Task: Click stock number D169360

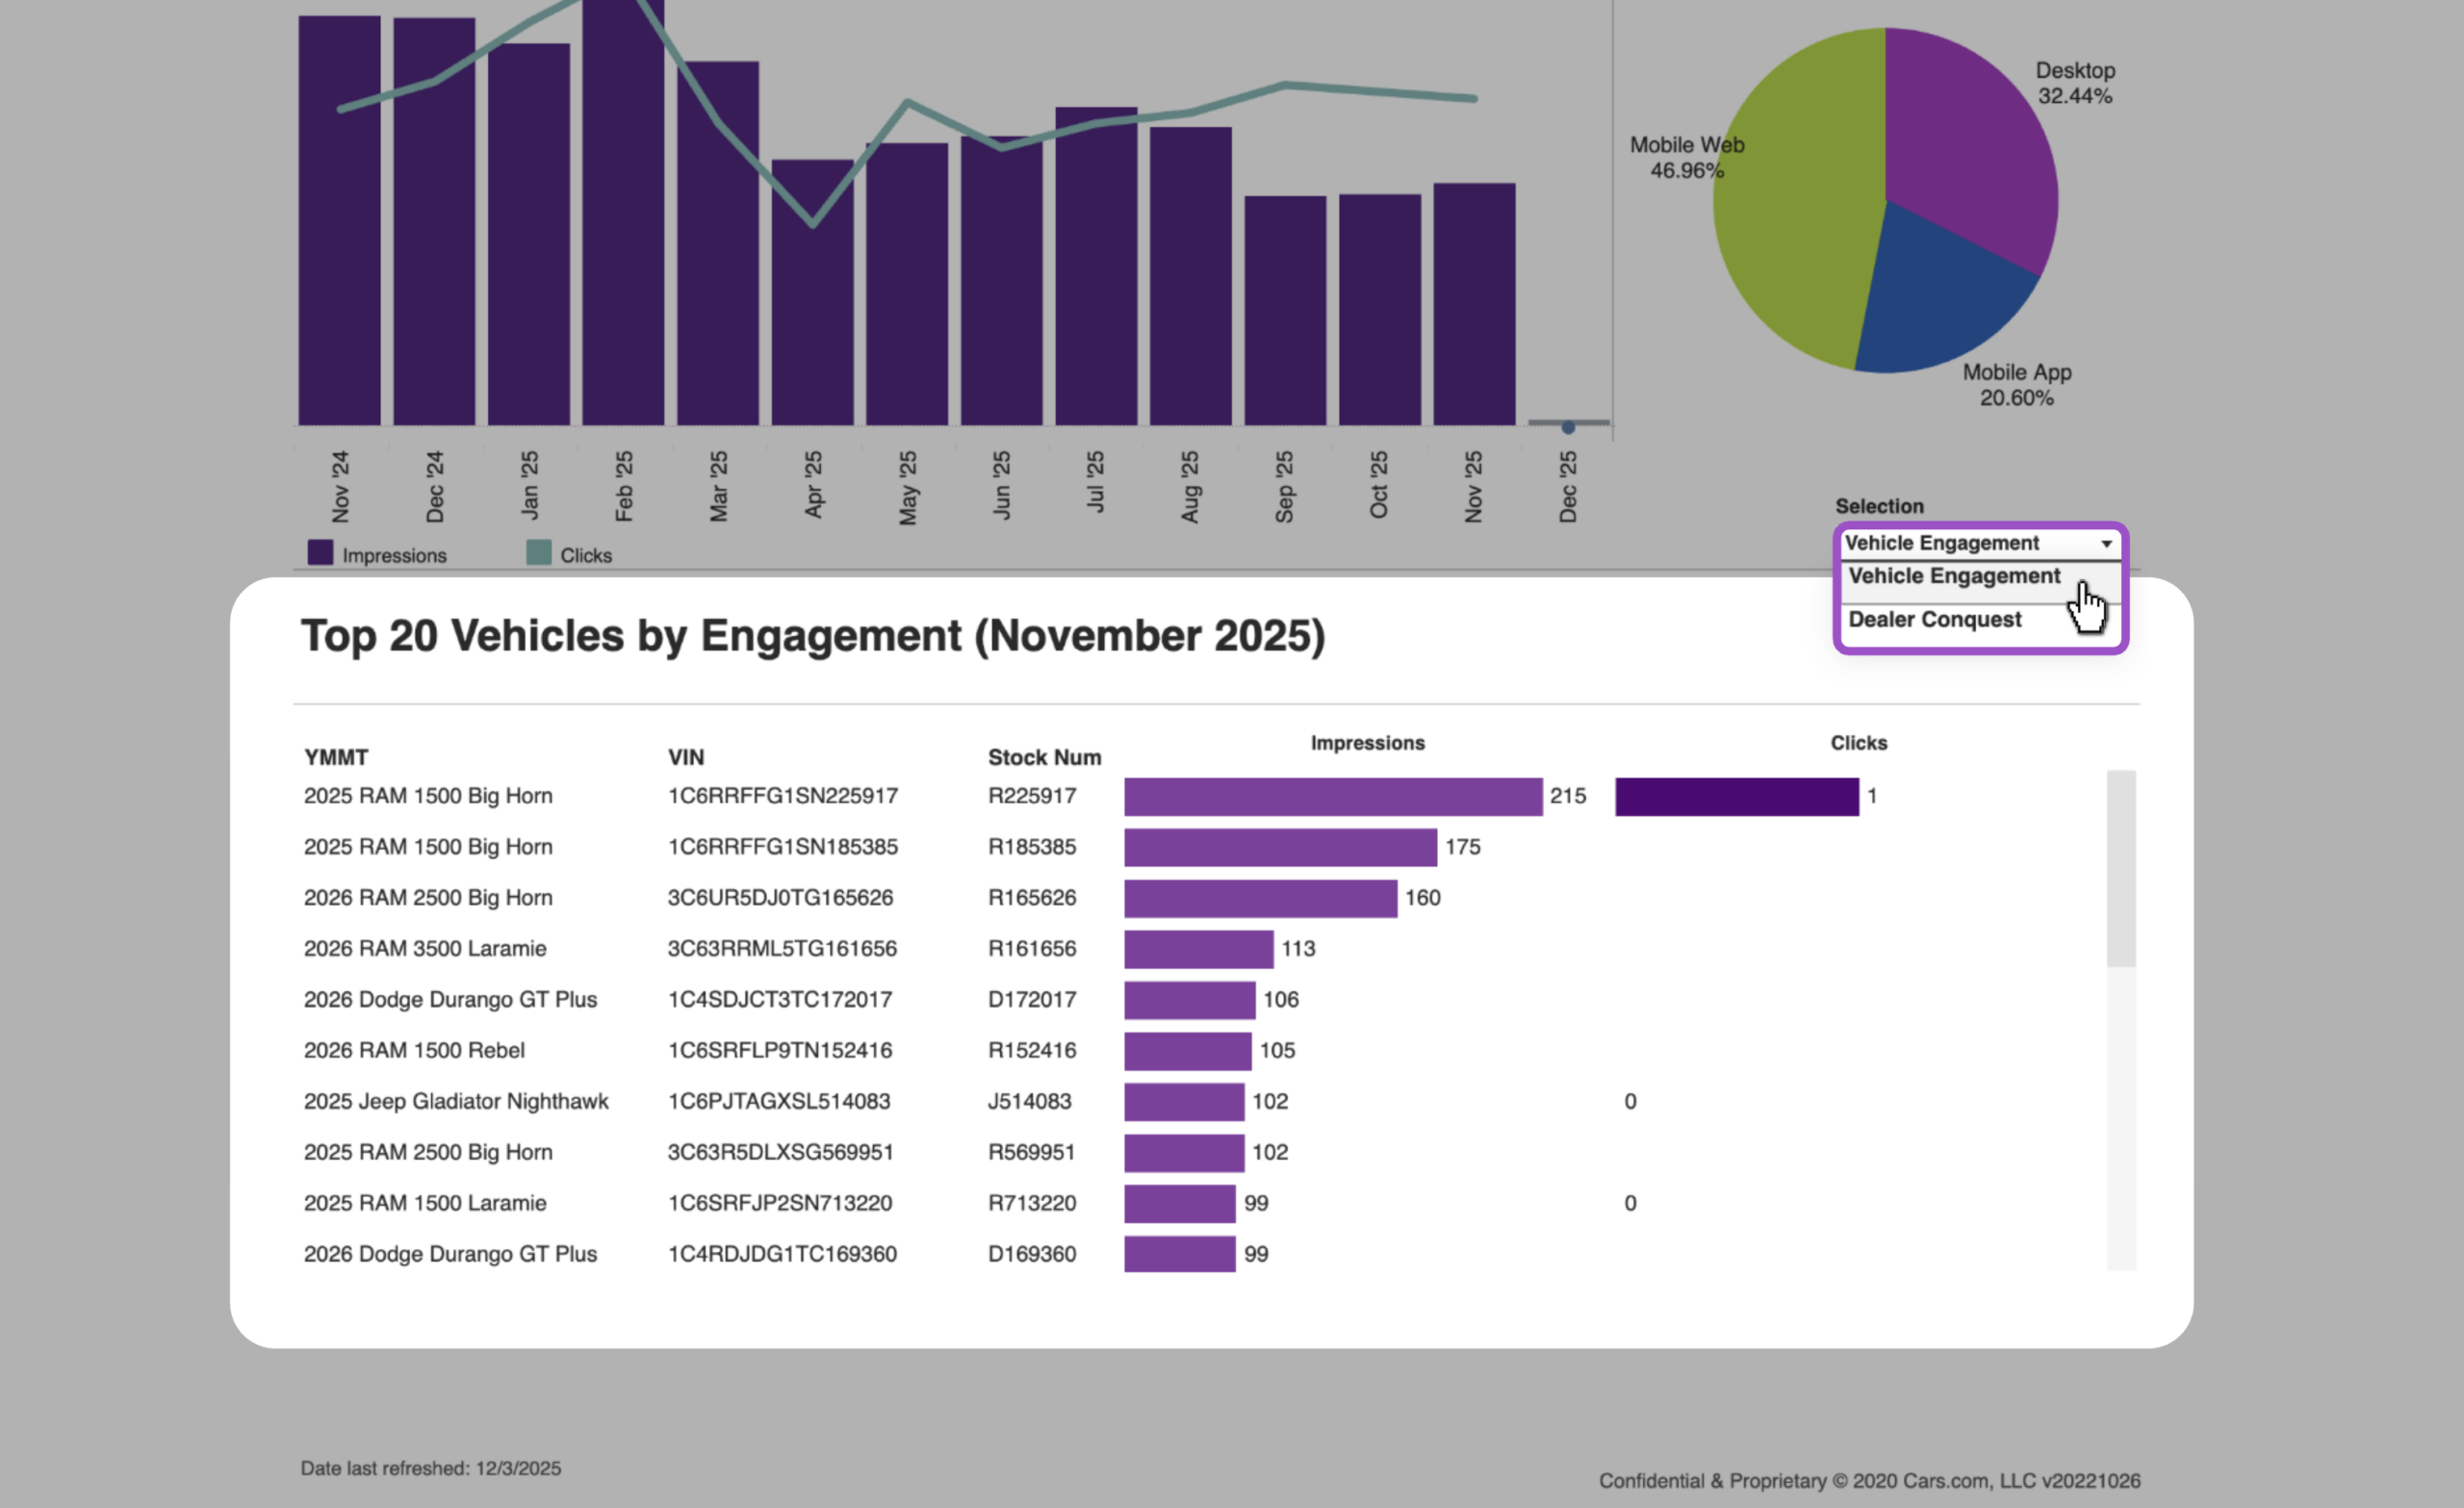Action: [1032, 1254]
